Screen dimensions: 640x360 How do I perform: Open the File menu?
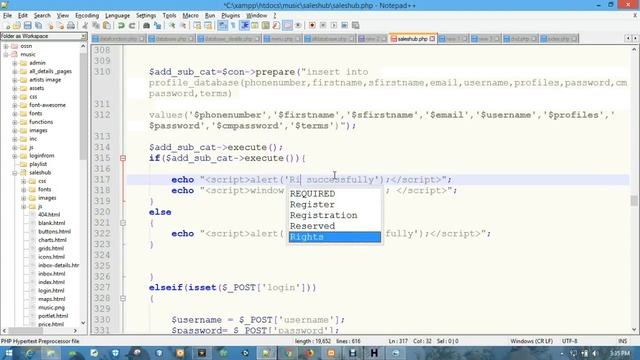tap(7, 16)
